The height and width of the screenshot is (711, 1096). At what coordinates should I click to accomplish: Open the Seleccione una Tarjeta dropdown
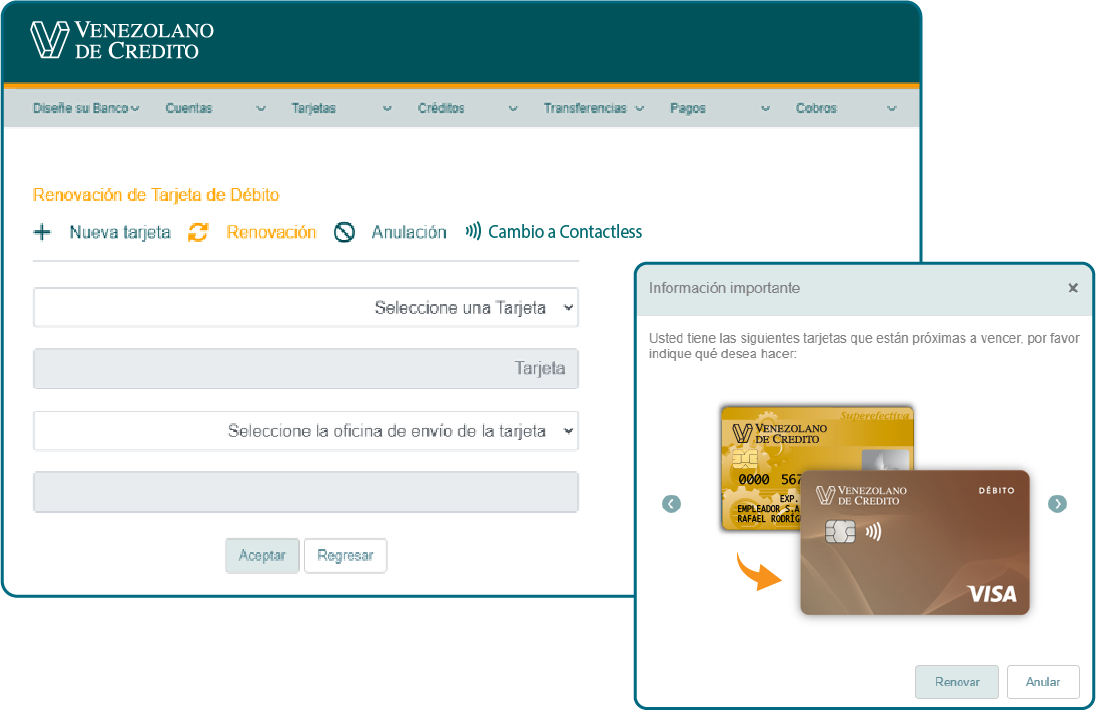tap(305, 308)
